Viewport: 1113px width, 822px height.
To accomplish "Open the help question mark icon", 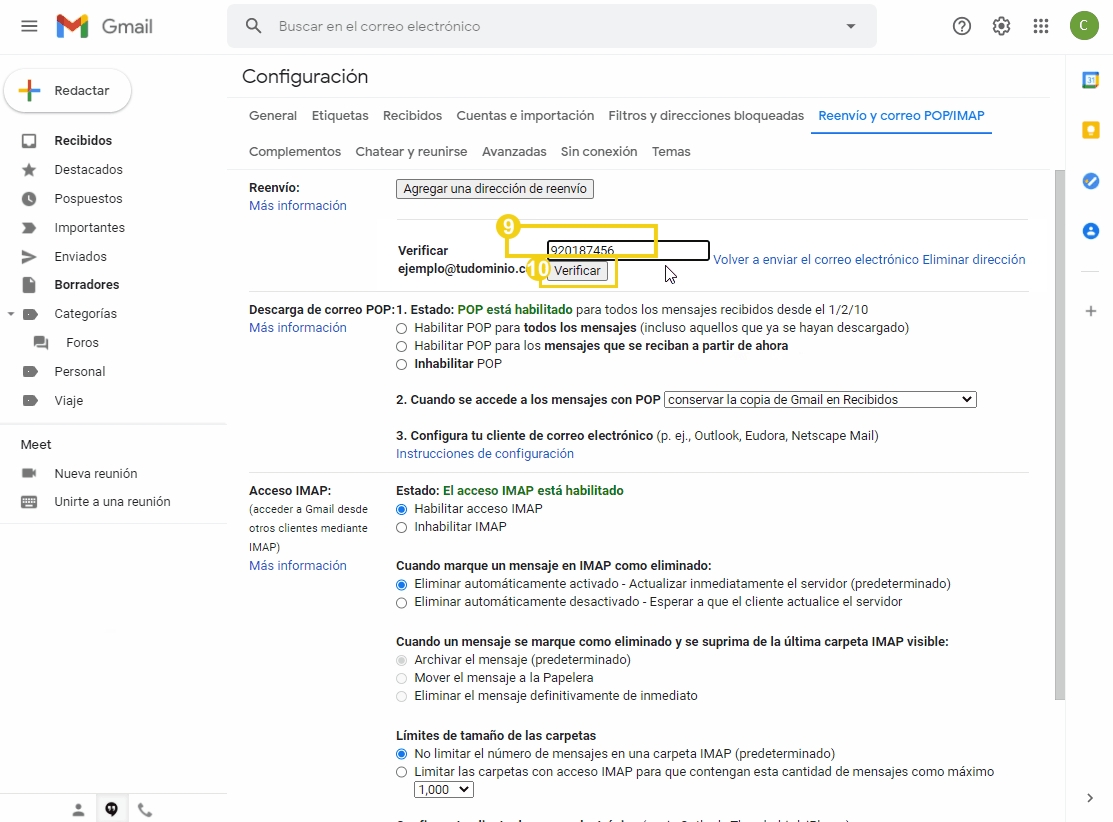I will pos(961,26).
